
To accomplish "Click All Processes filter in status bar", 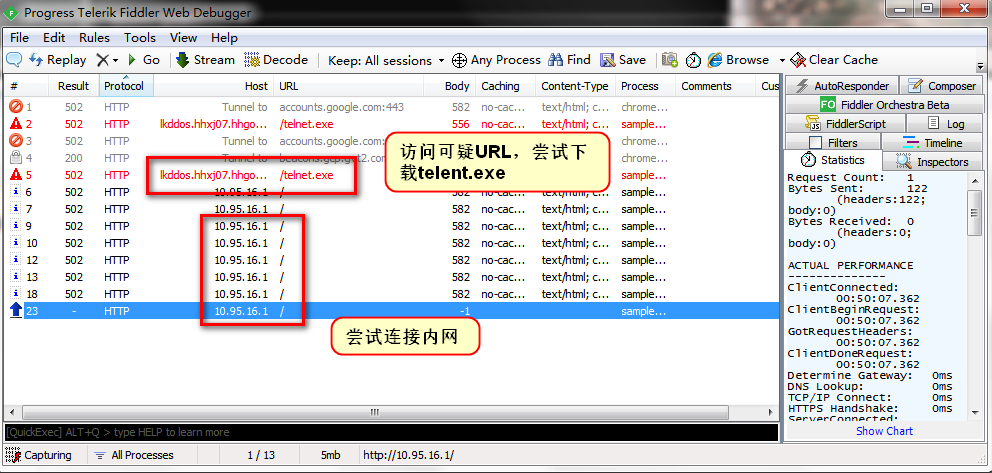I will tap(134, 455).
